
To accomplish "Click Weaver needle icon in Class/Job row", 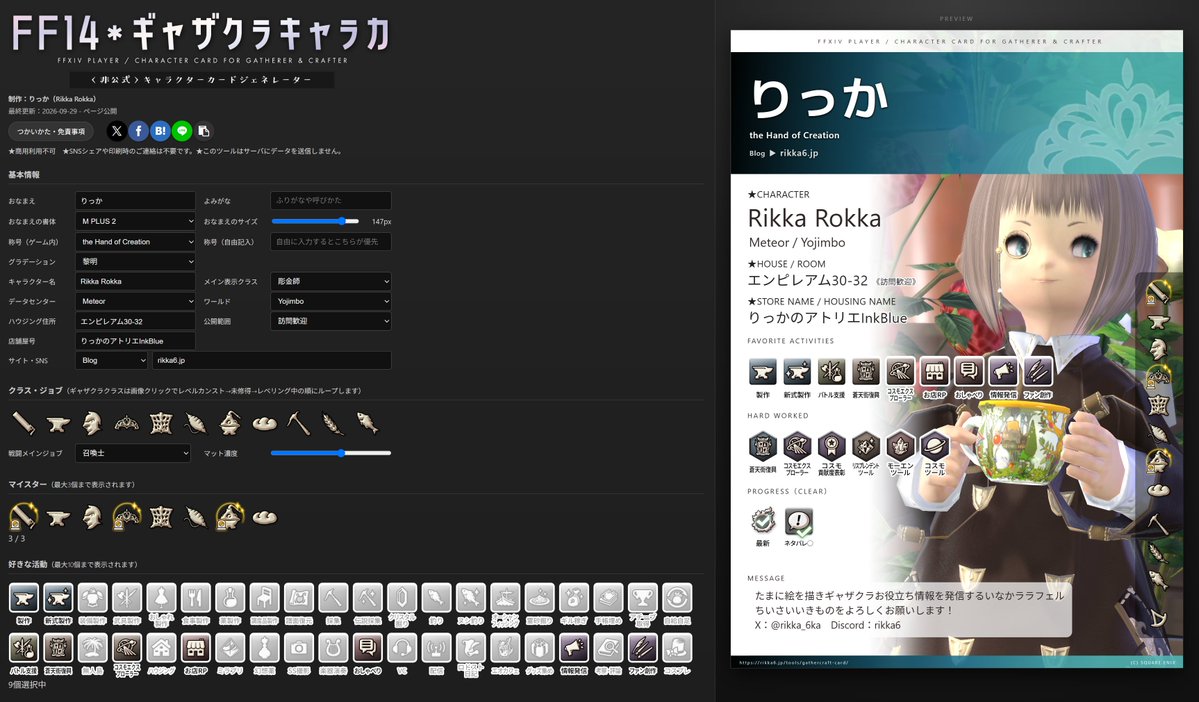I will [195, 423].
